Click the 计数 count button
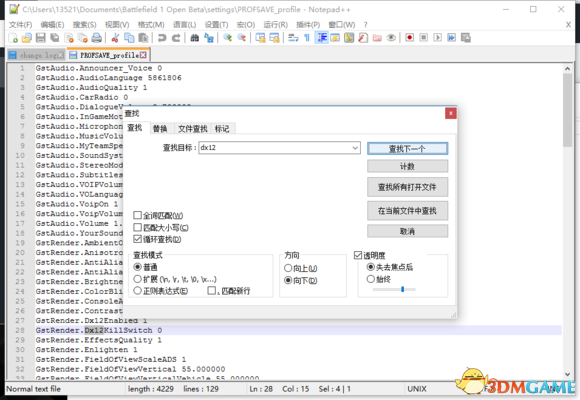Image resolution: width=580 pixels, height=400 pixels. click(407, 166)
